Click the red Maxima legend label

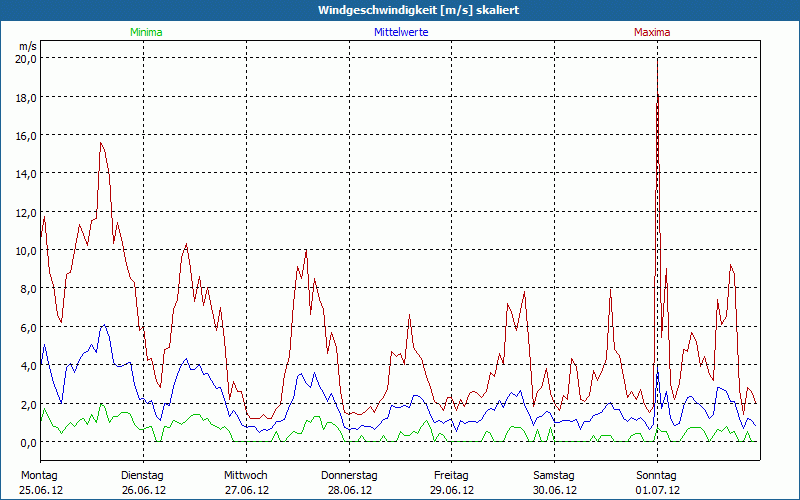(x=652, y=32)
